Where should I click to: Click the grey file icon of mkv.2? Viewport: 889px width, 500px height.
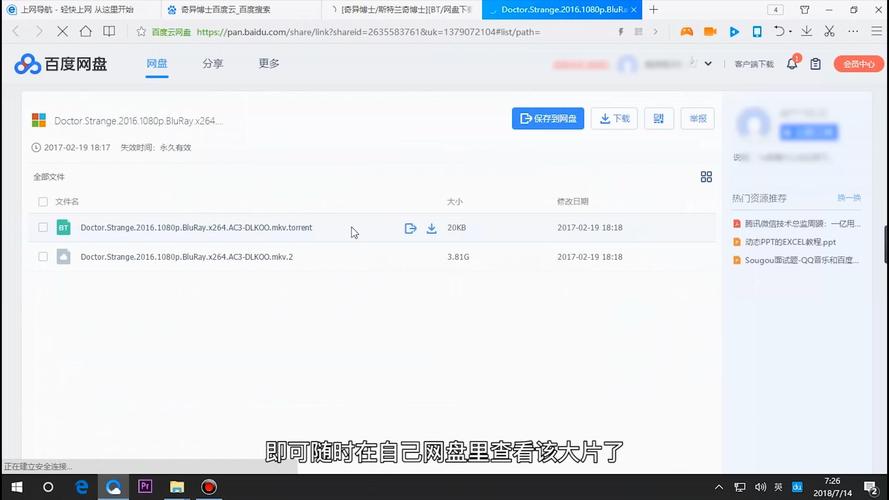pyautogui.click(x=64, y=257)
